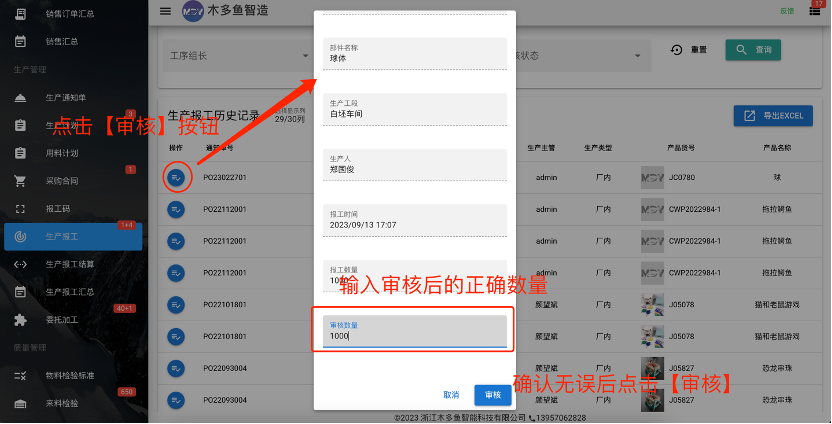
Task: Click 取消 to cancel the dialog
Action: 451,395
